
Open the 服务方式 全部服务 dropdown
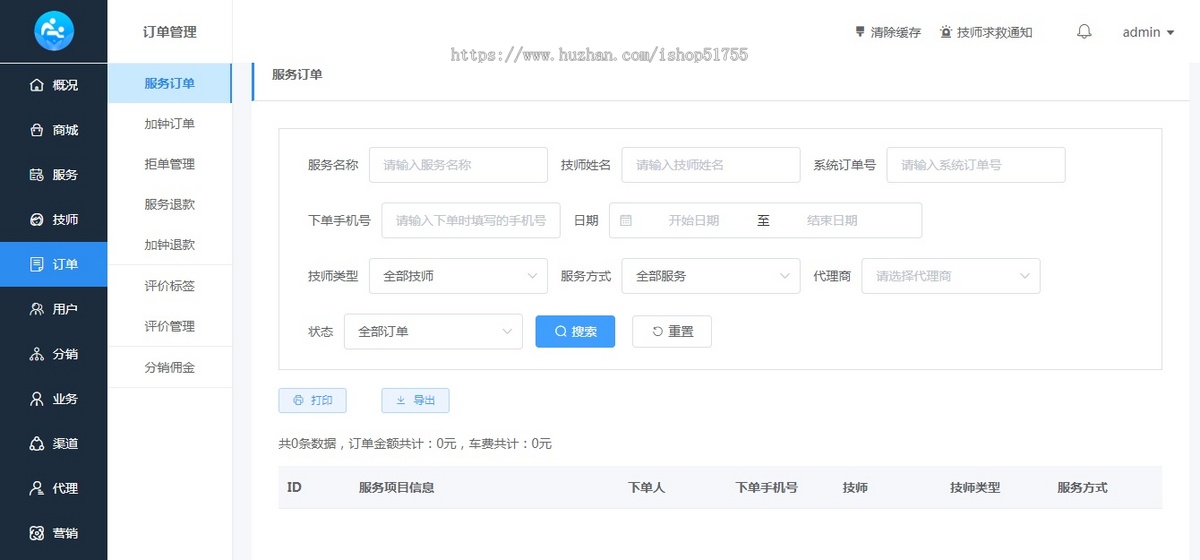pyautogui.click(x=710, y=276)
